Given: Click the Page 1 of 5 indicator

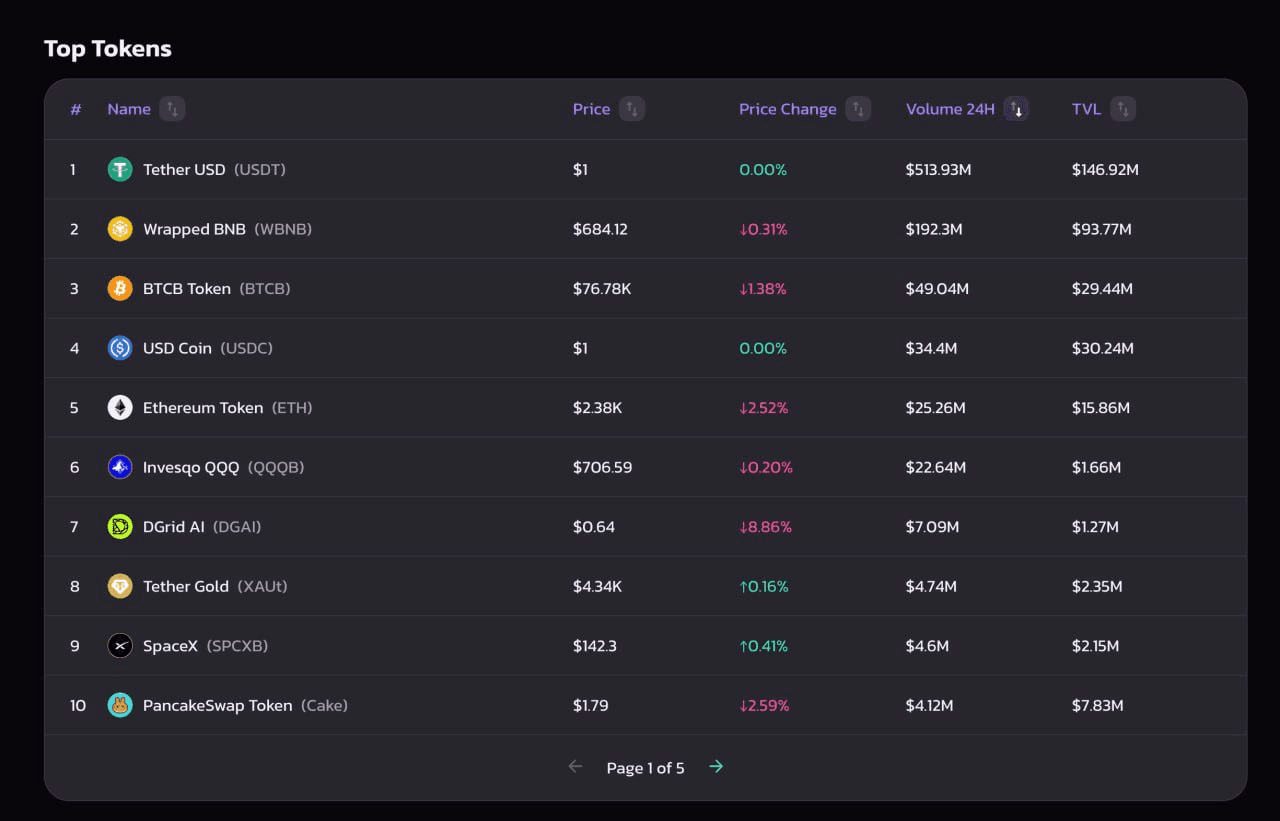Looking at the screenshot, I should [x=646, y=768].
